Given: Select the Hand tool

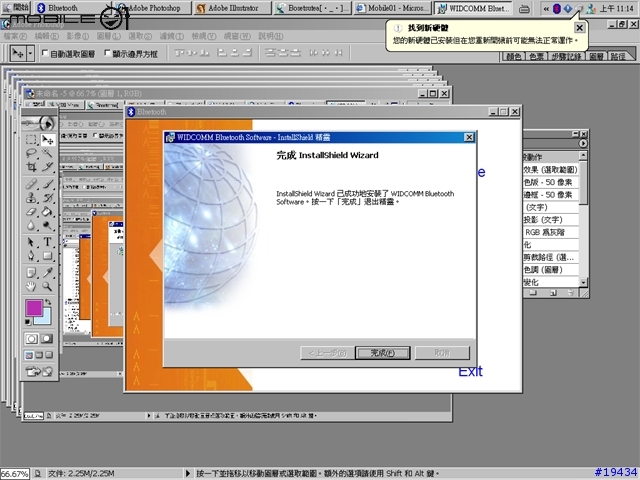Looking at the screenshot, I should pyautogui.click(x=31, y=287).
